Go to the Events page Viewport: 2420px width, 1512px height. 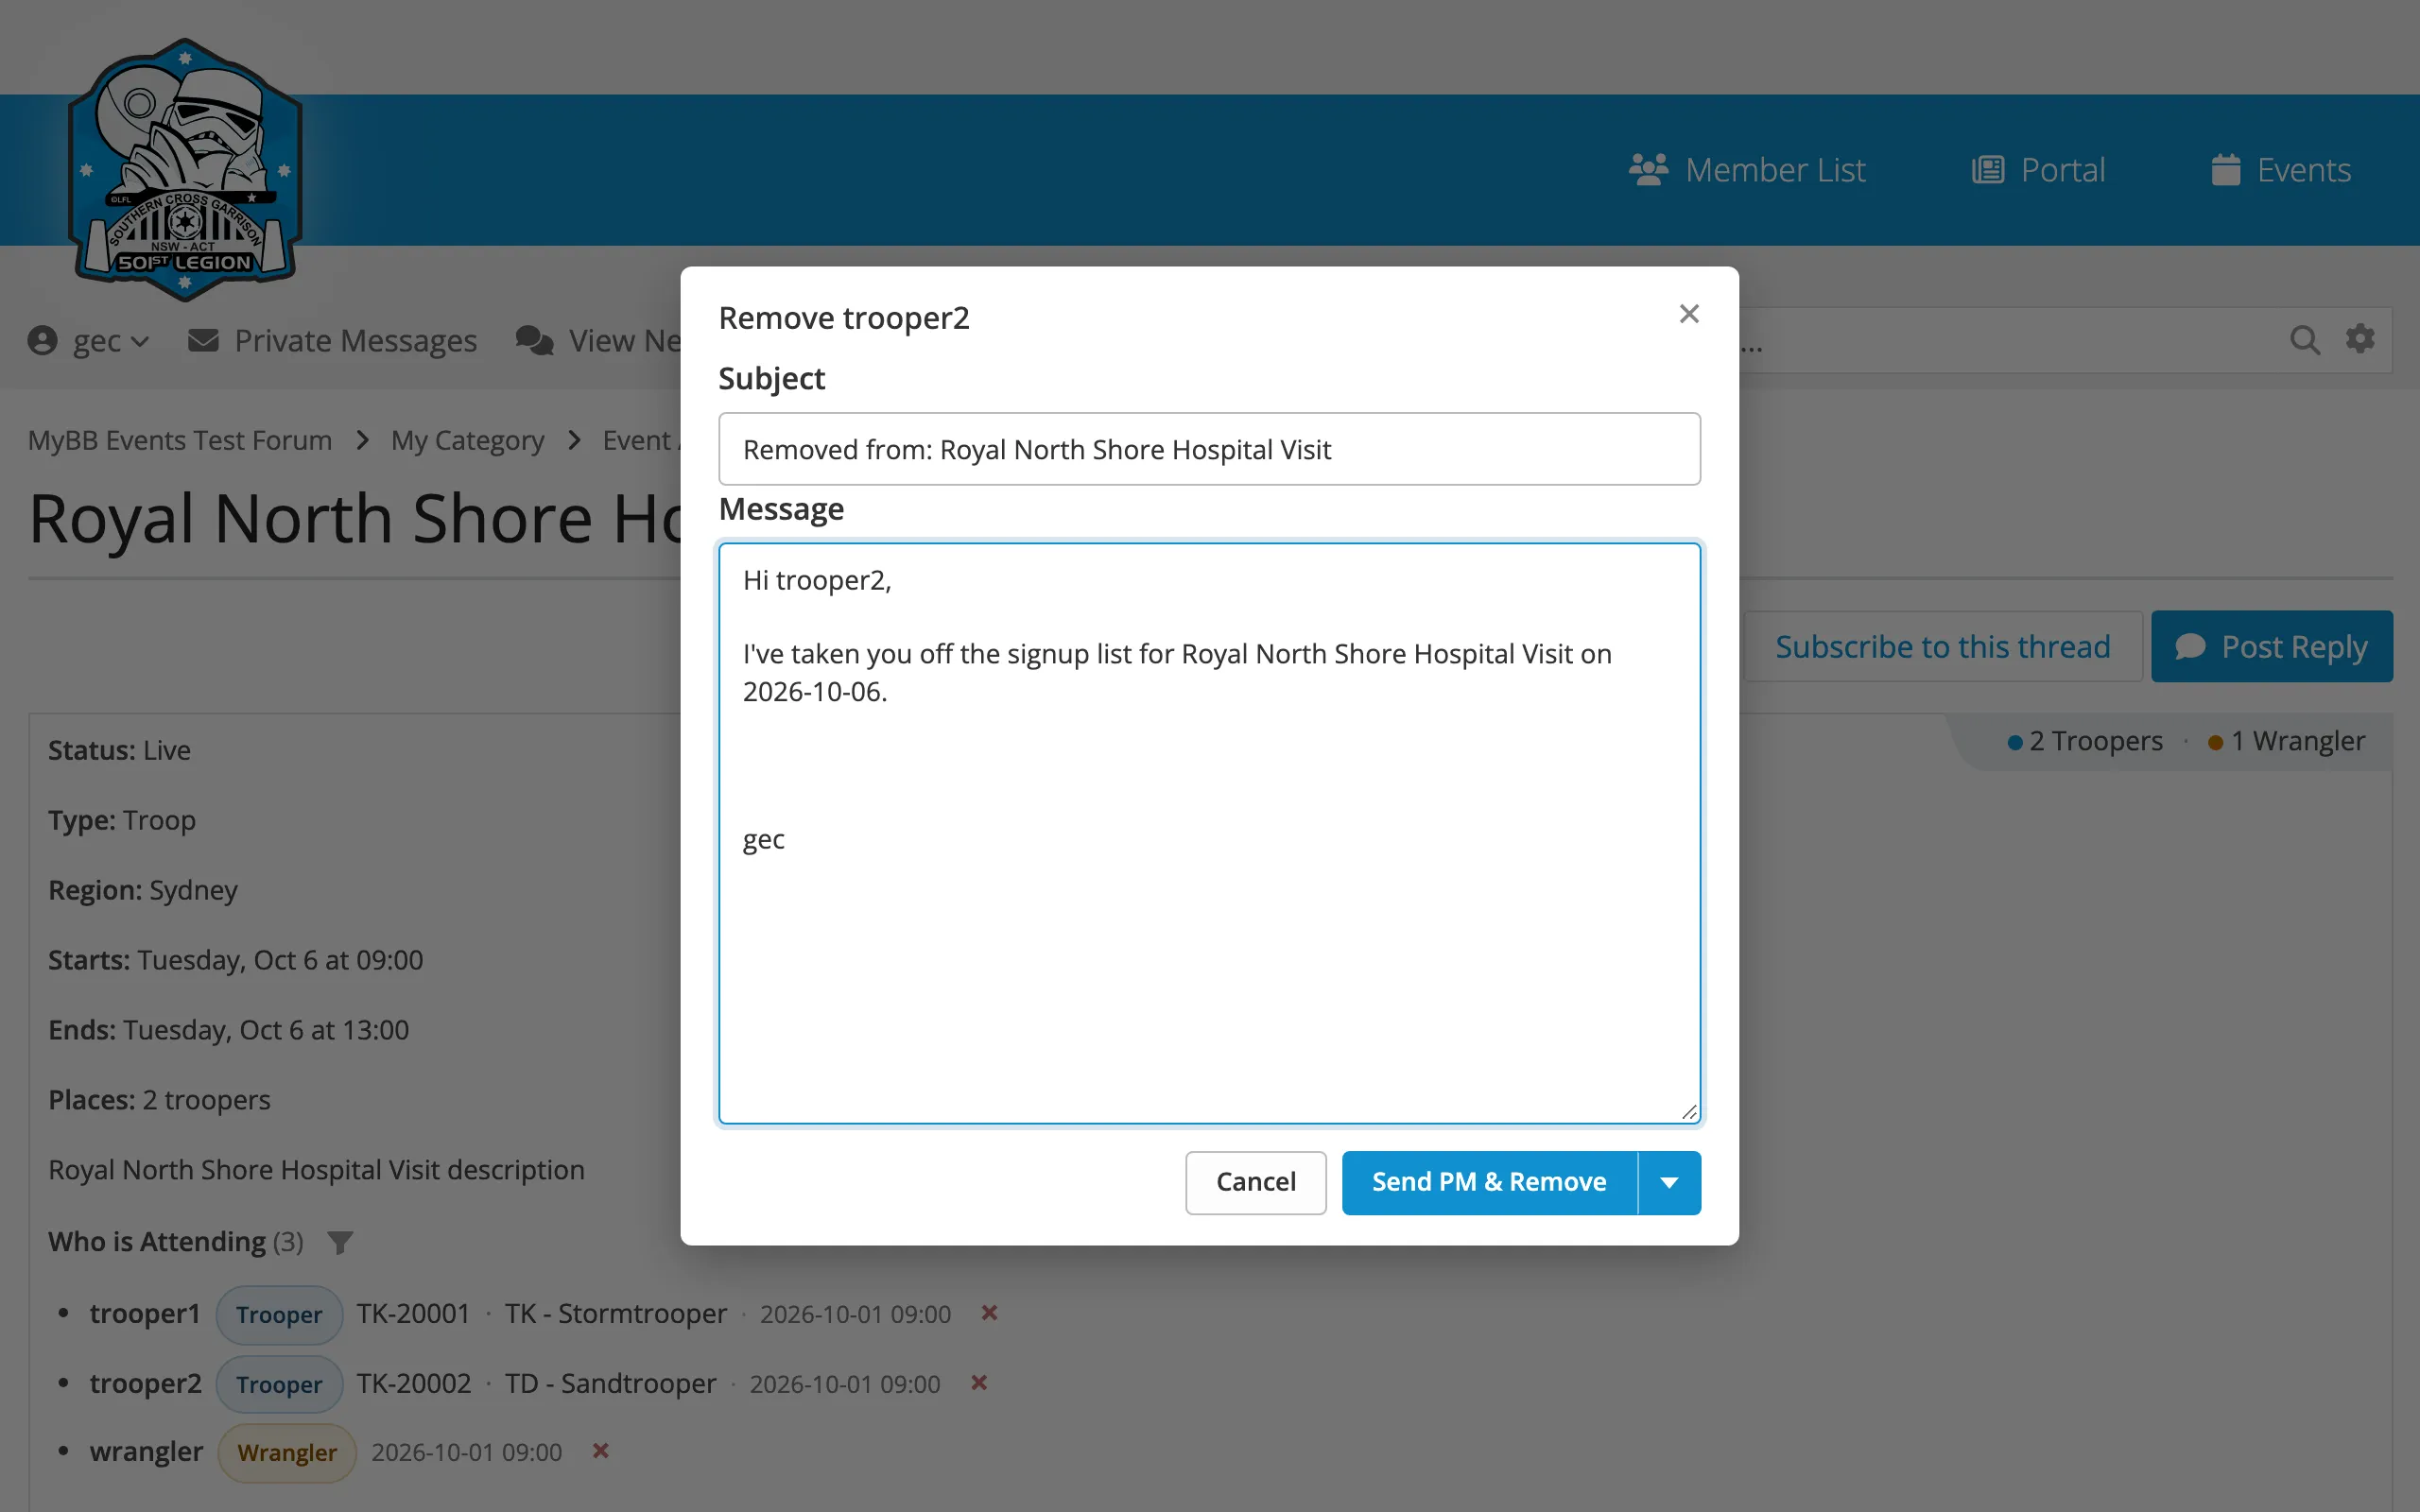[x=2281, y=170]
